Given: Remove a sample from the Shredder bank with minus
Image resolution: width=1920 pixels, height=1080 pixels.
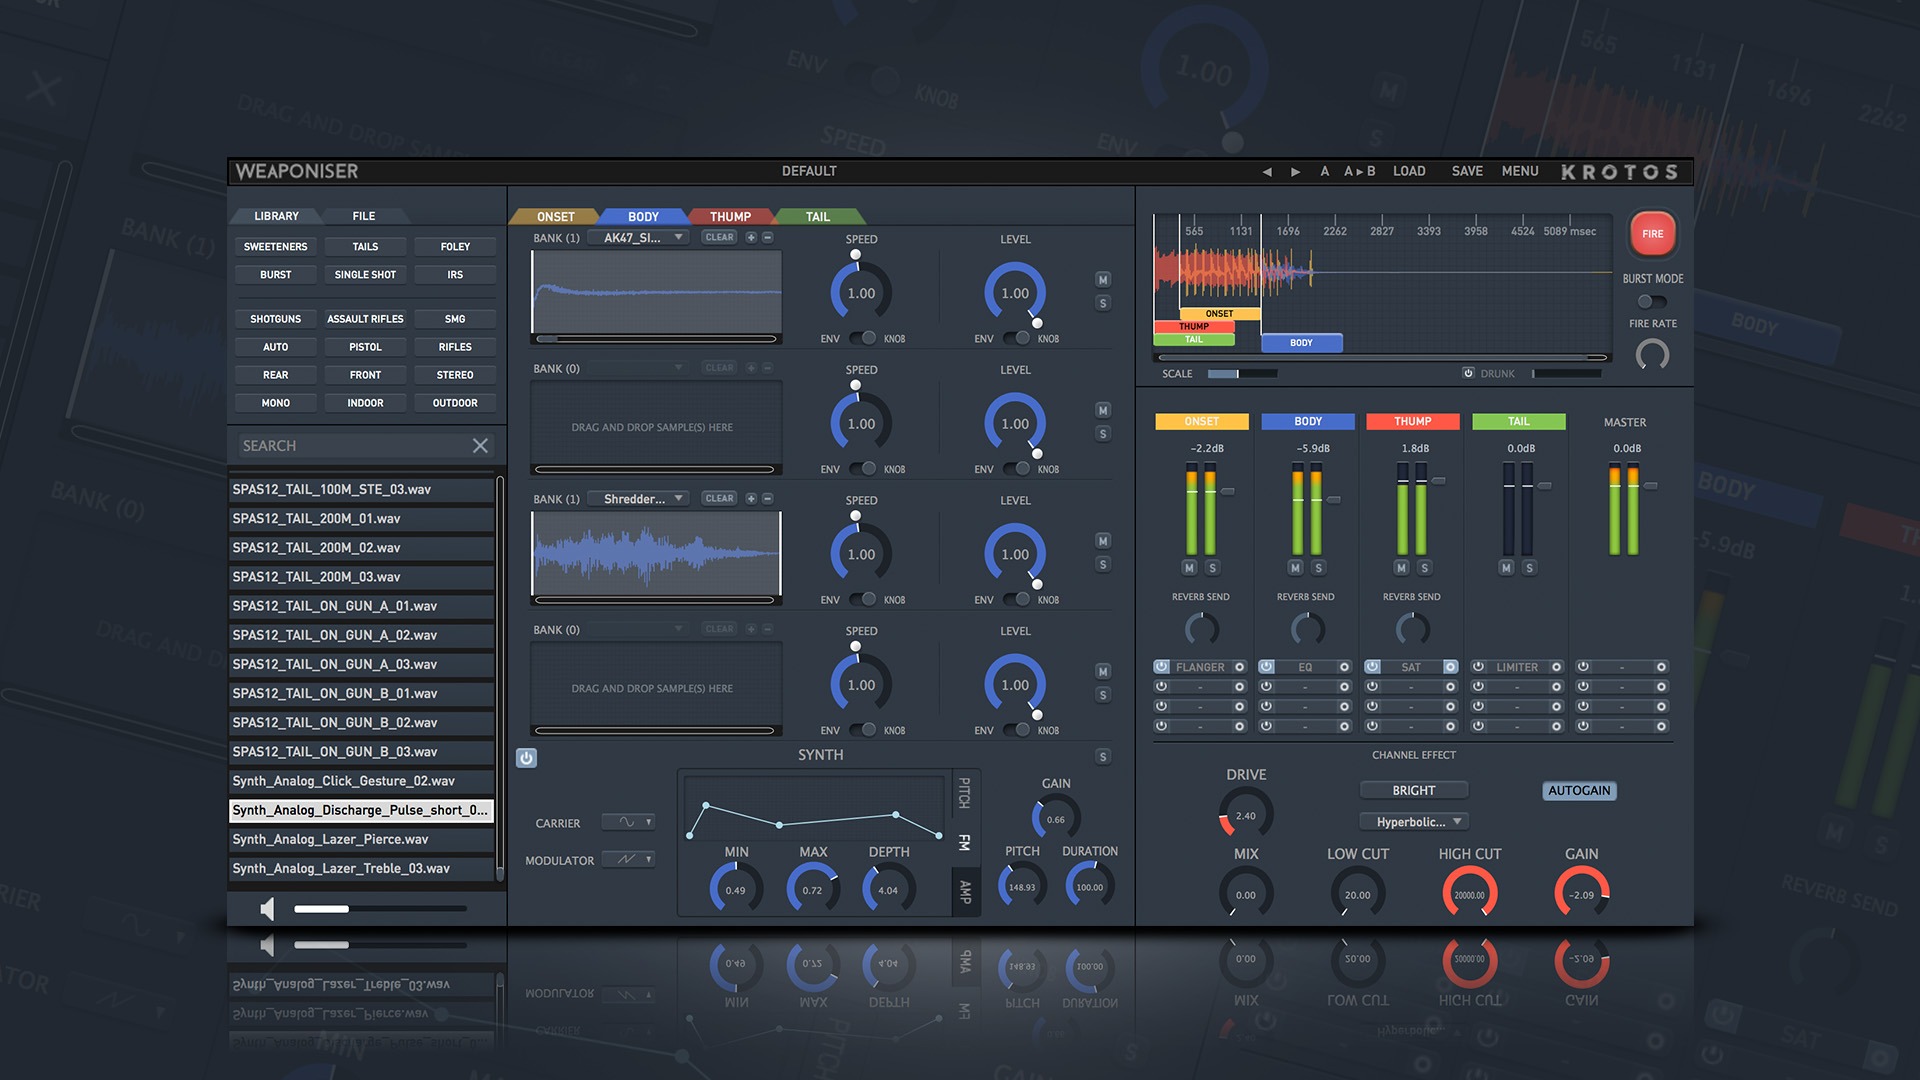Looking at the screenshot, I should tap(768, 498).
